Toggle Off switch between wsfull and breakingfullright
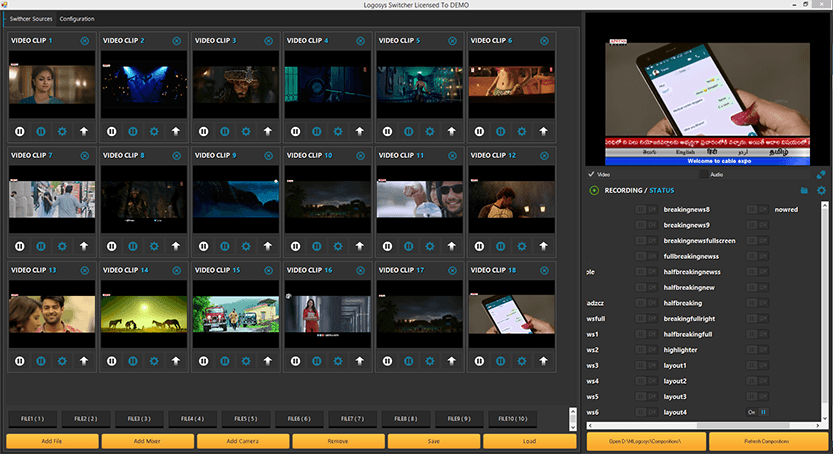833x454 pixels. click(x=647, y=319)
